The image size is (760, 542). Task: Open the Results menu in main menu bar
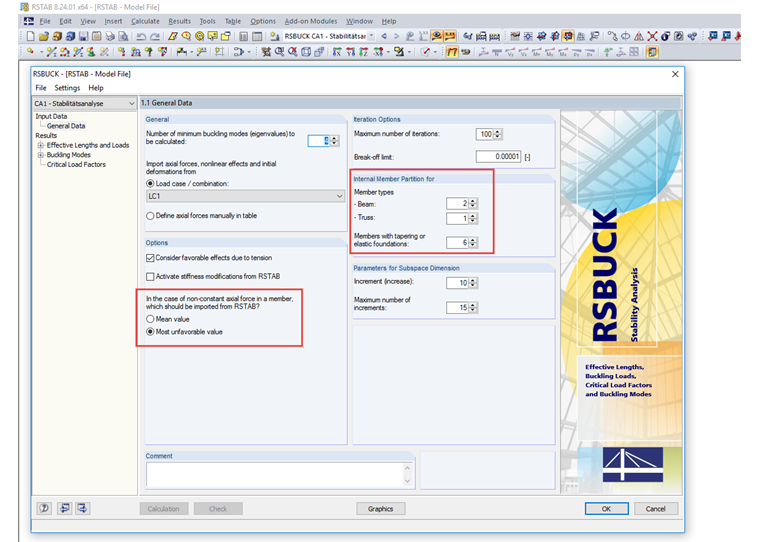pos(179,21)
